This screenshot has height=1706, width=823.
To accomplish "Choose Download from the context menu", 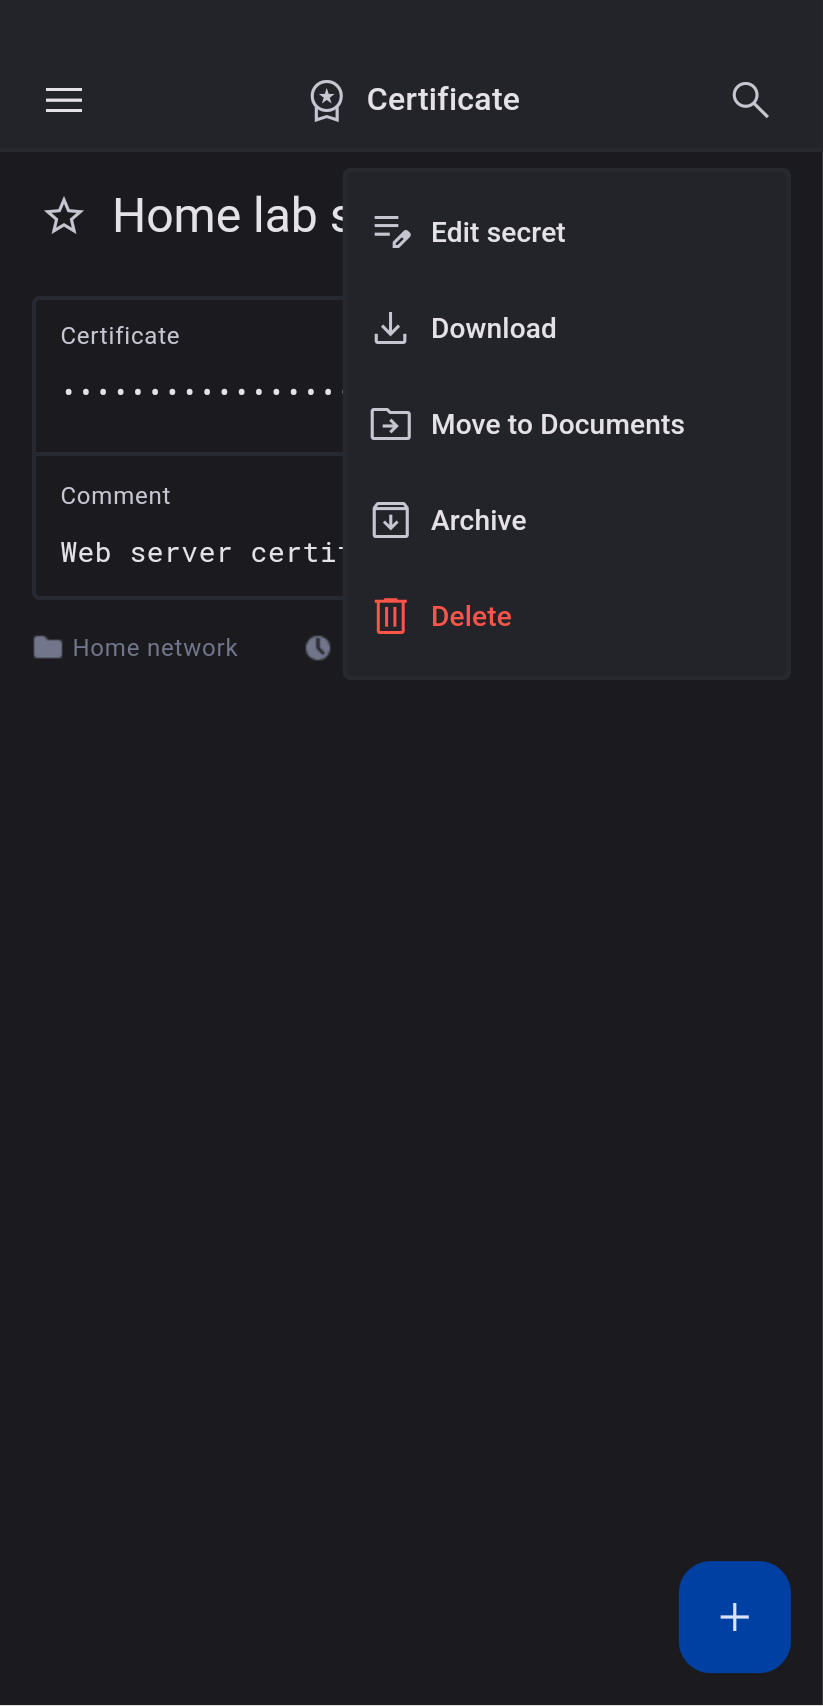I will click(x=494, y=328).
